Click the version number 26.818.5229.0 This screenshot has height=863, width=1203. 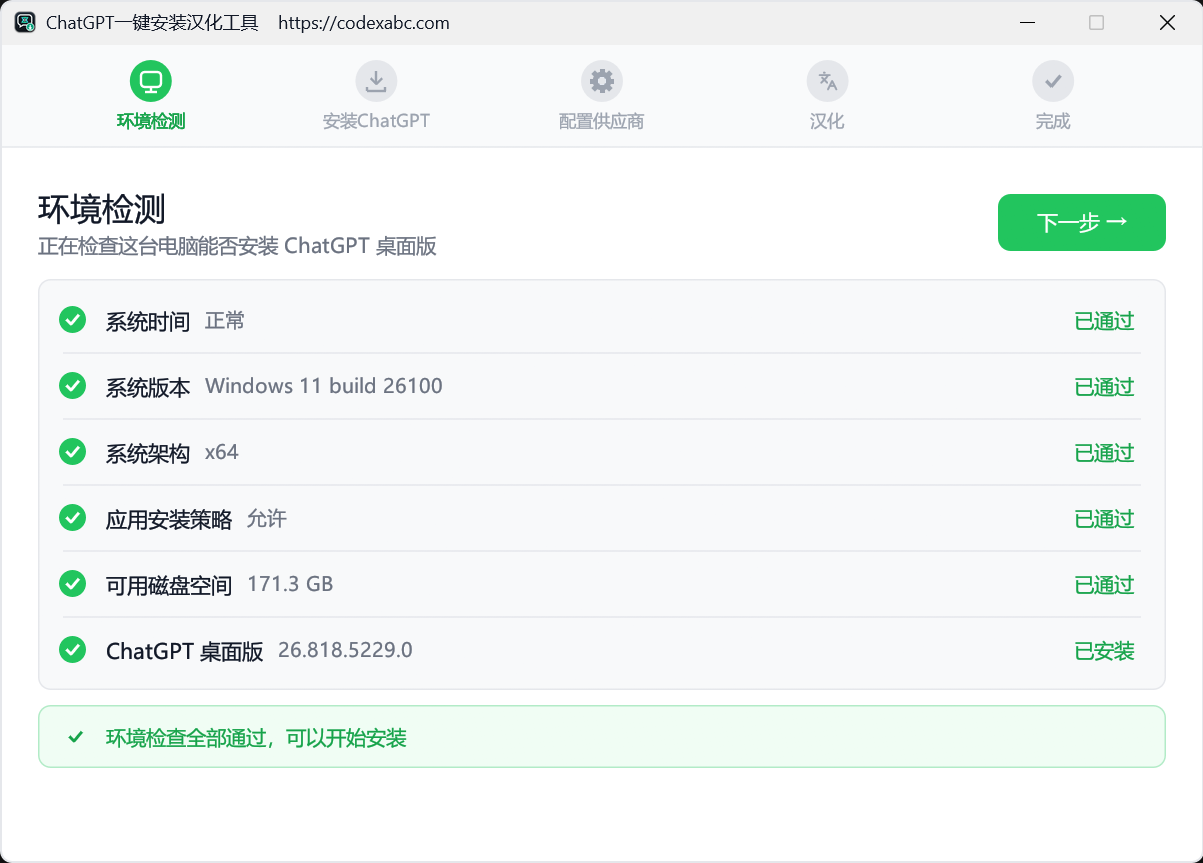pyautogui.click(x=345, y=650)
